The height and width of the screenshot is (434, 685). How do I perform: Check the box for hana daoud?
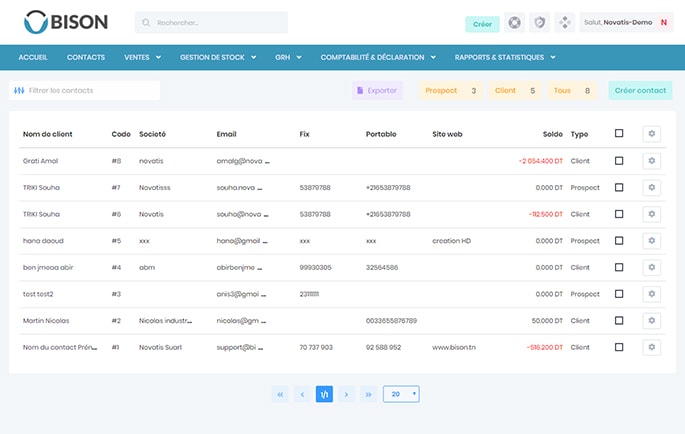coord(619,241)
